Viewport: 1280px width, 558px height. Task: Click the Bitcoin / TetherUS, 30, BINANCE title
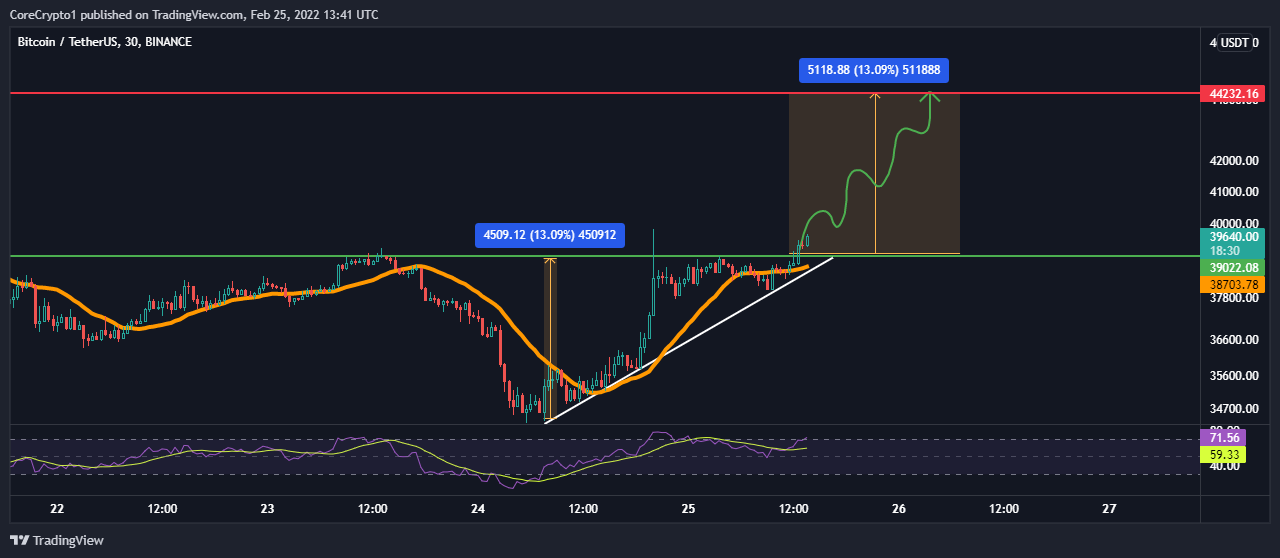coord(105,42)
